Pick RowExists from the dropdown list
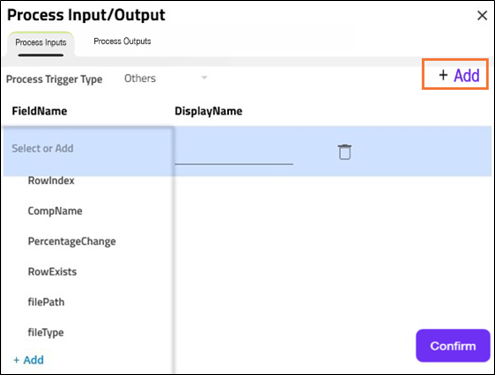The height and width of the screenshot is (375, 495). click(x=52, y=272)
